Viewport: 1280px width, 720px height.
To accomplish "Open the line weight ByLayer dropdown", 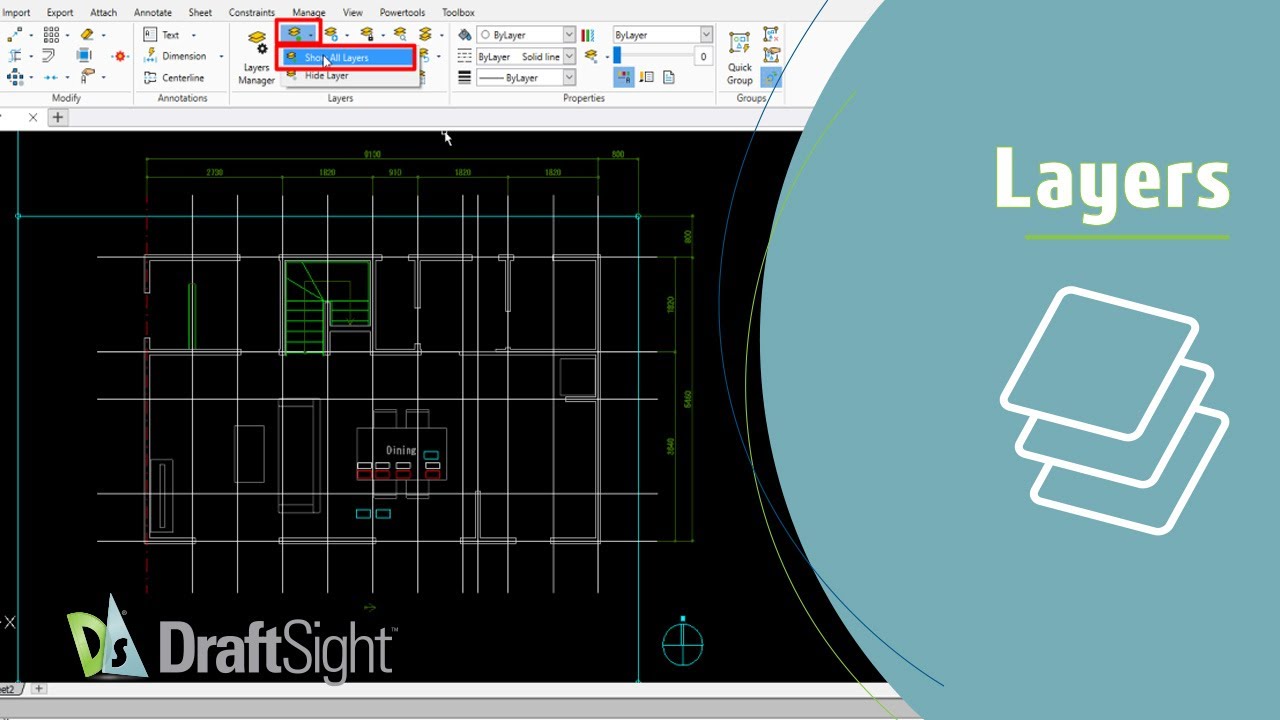I will [526, 78].
